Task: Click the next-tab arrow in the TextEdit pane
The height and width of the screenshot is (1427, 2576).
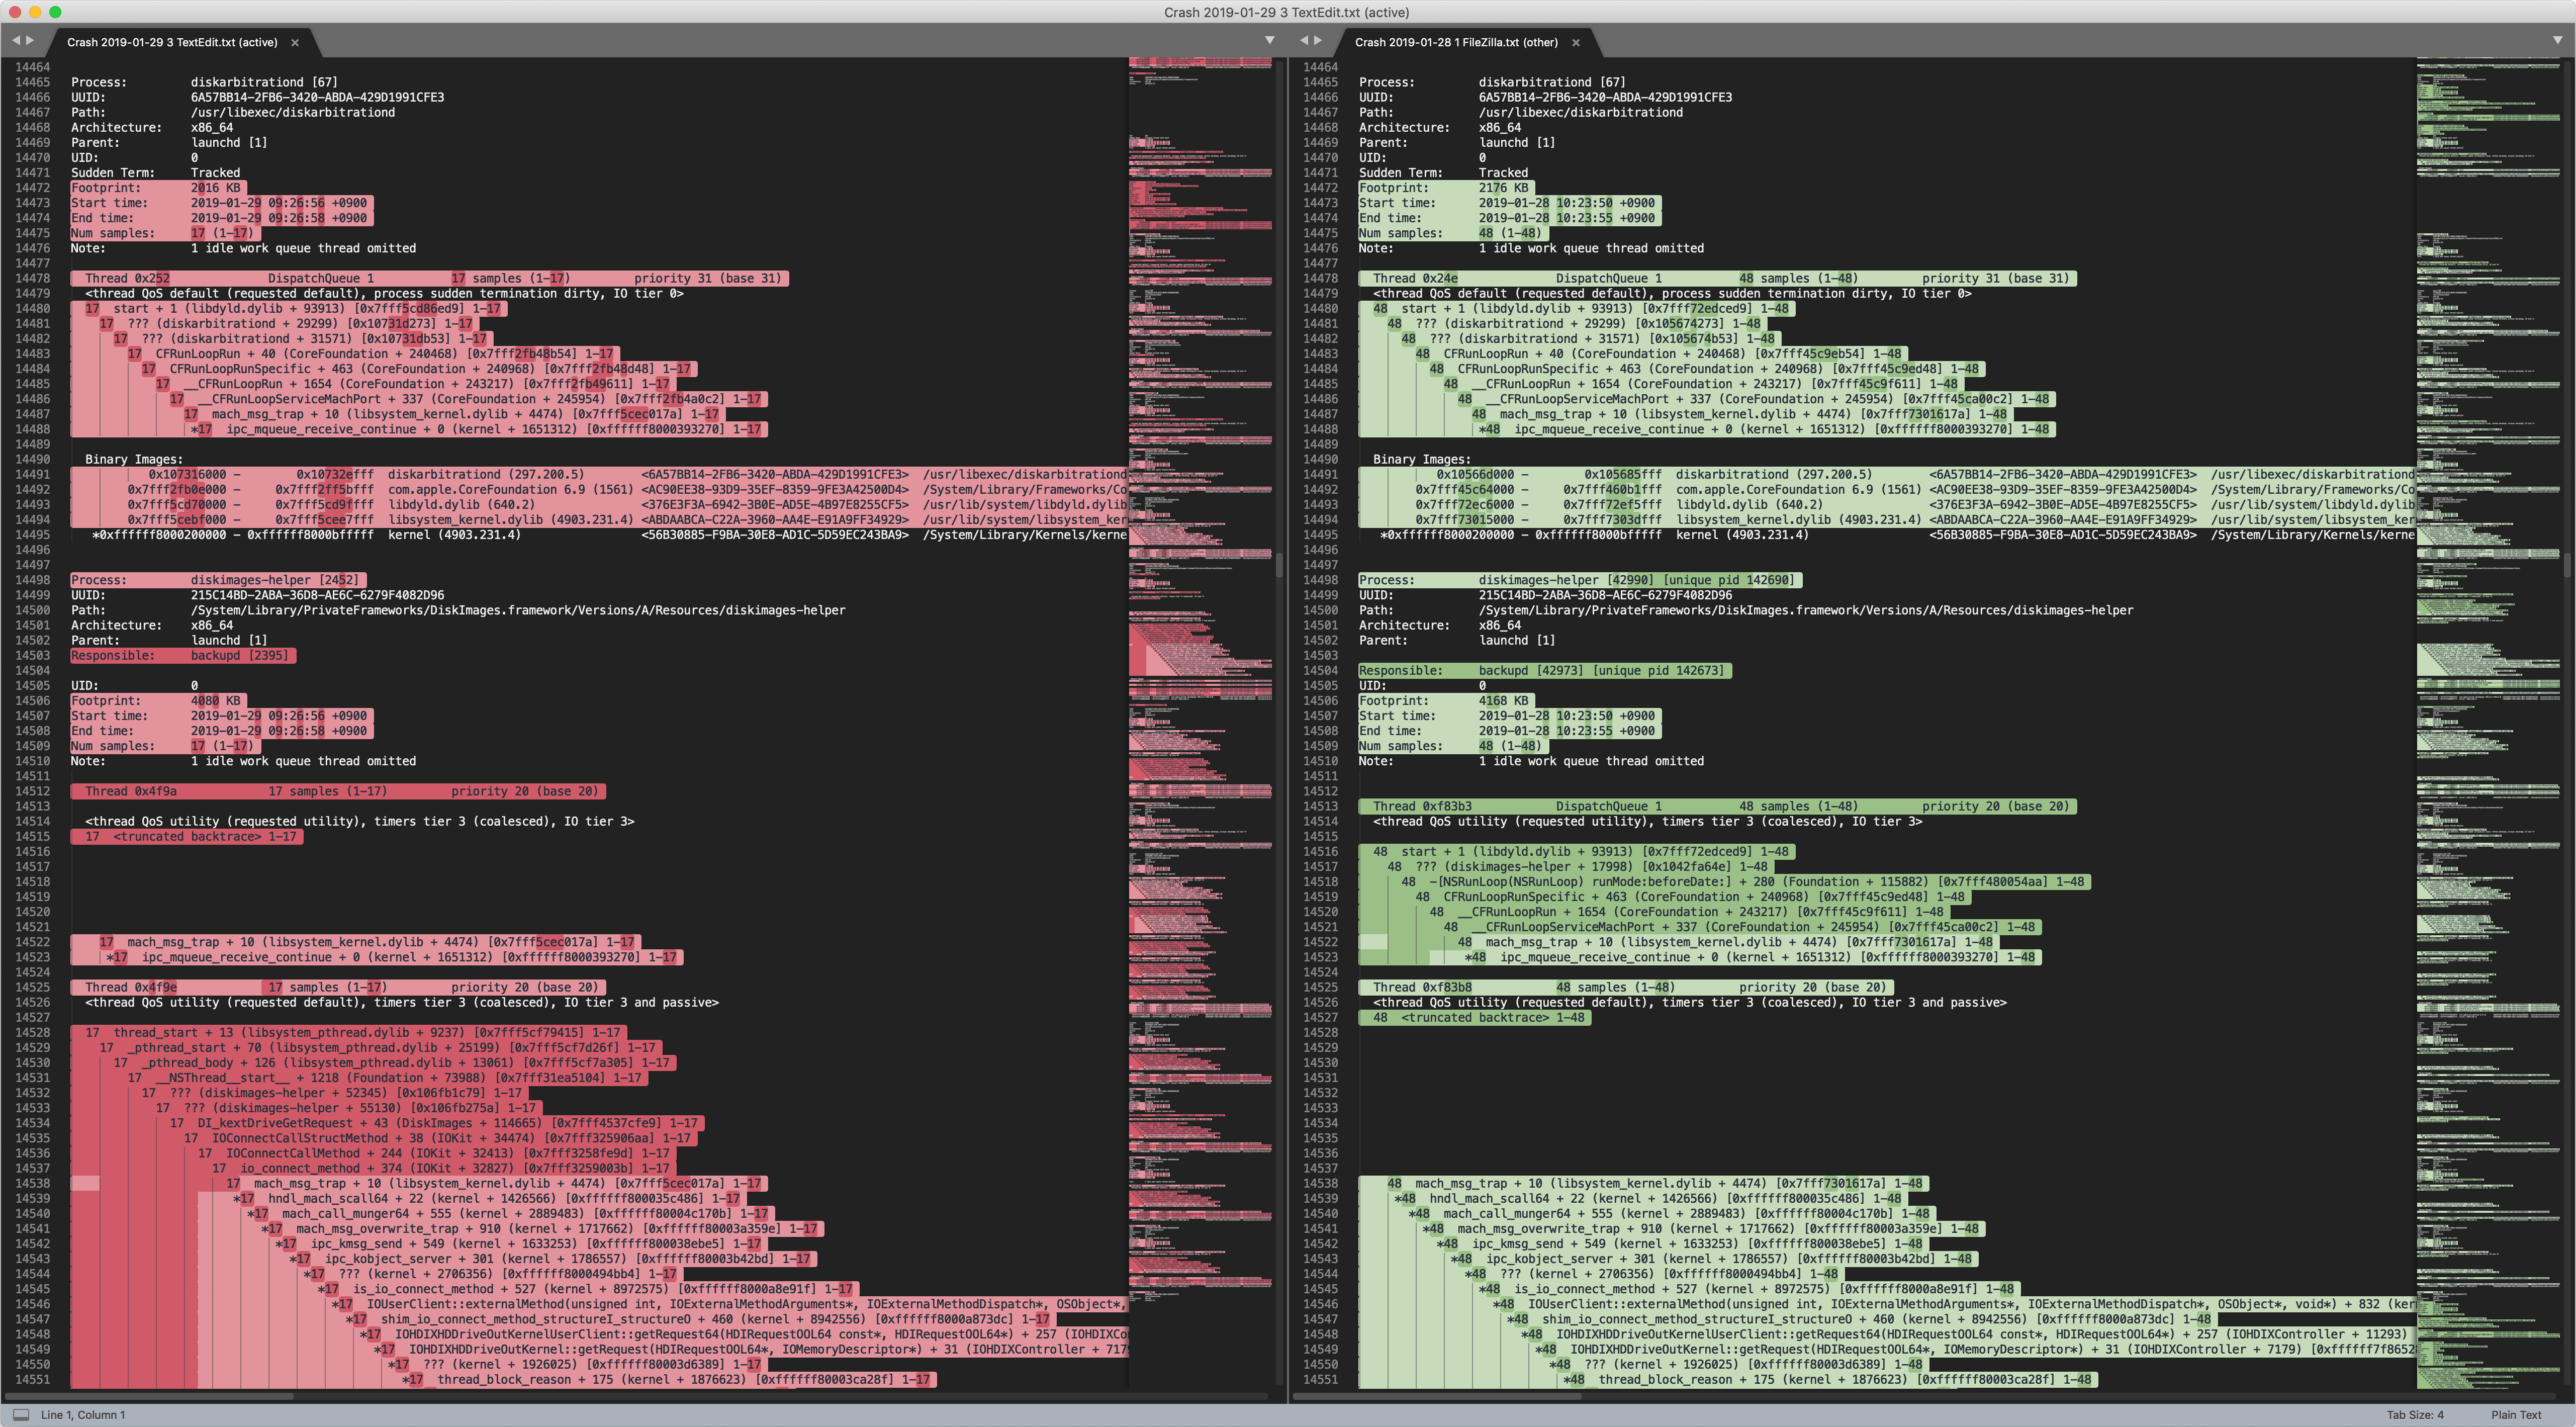Action: point(30,41)
